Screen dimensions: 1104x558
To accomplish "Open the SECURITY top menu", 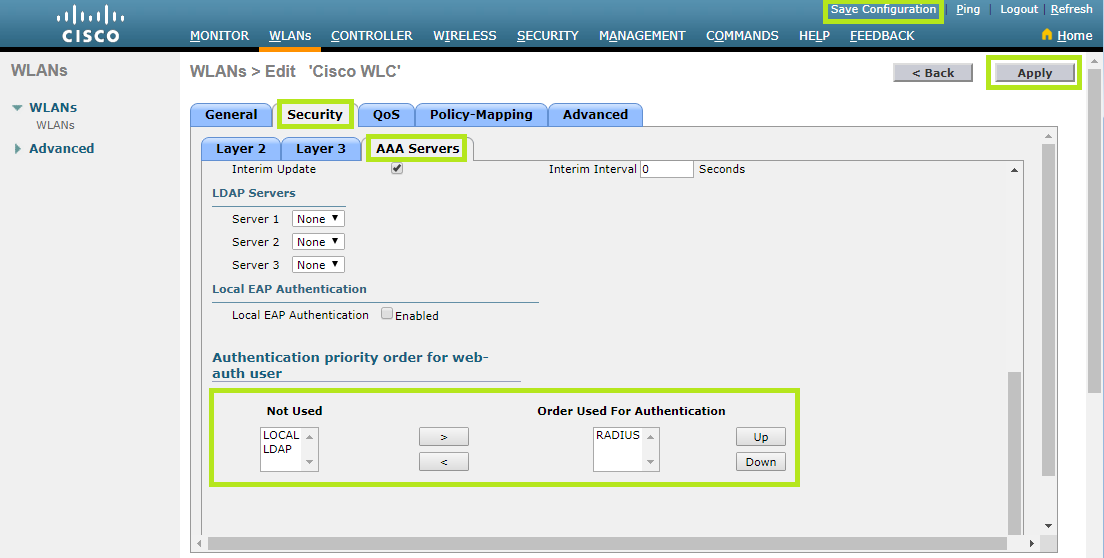I will pyautogui.click(x=547, y=36).
